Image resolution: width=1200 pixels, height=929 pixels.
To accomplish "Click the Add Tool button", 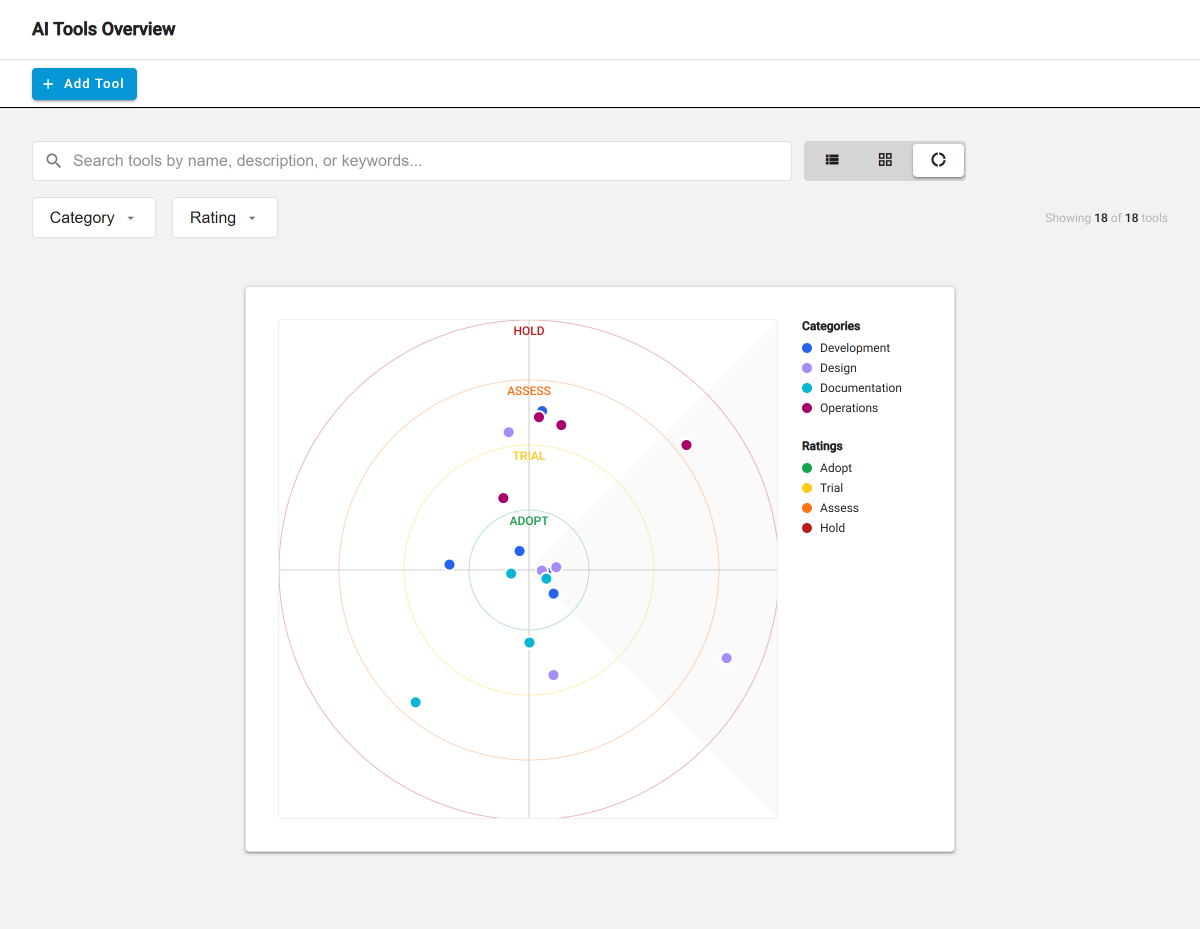I will pos(84,84).
